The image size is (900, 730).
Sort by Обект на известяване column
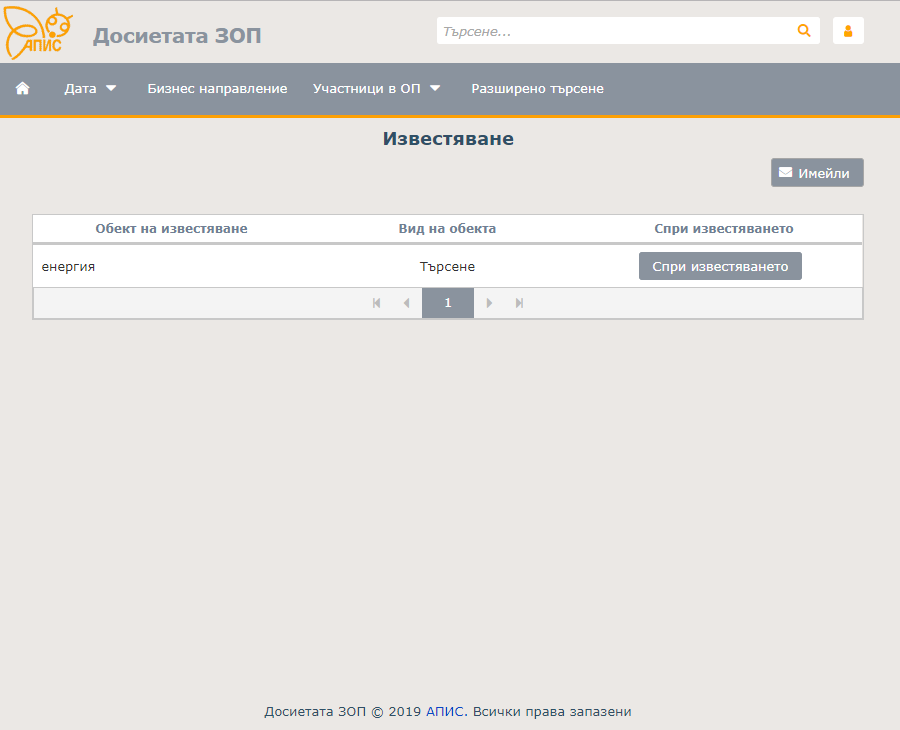pos(171,228)
